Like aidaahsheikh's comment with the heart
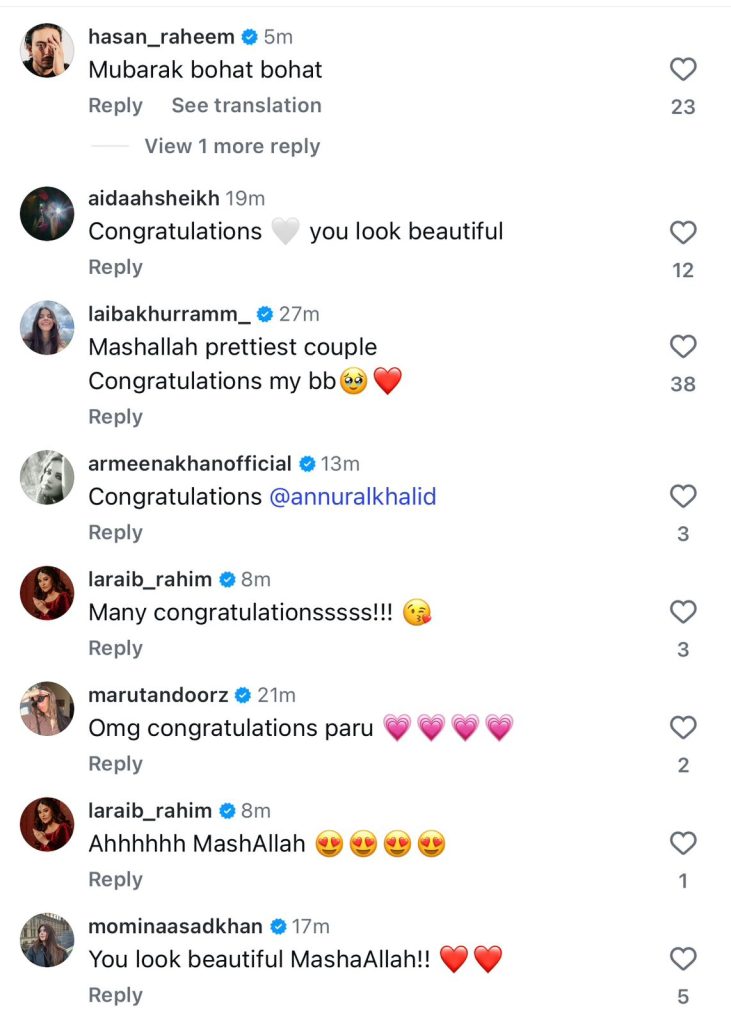The image size is (731, 1024). coord(682,233)
